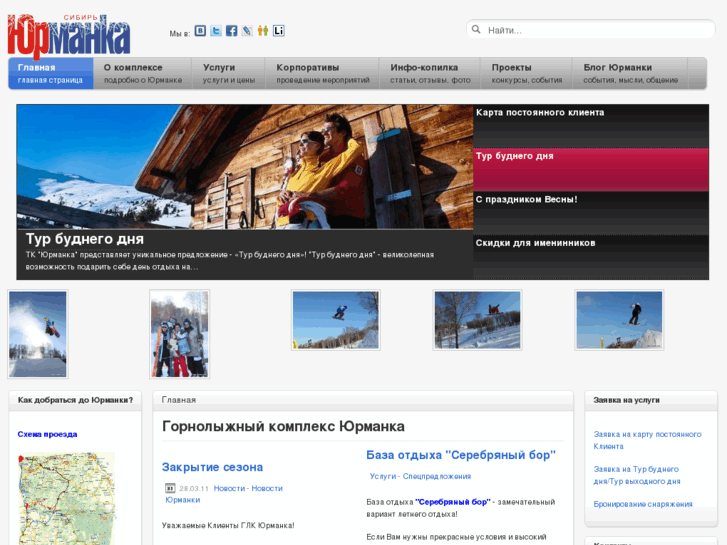Screen dimensions: 727x545
Task: Open the Блог Юрманки menu item
Action: click(x=630, y=73)
